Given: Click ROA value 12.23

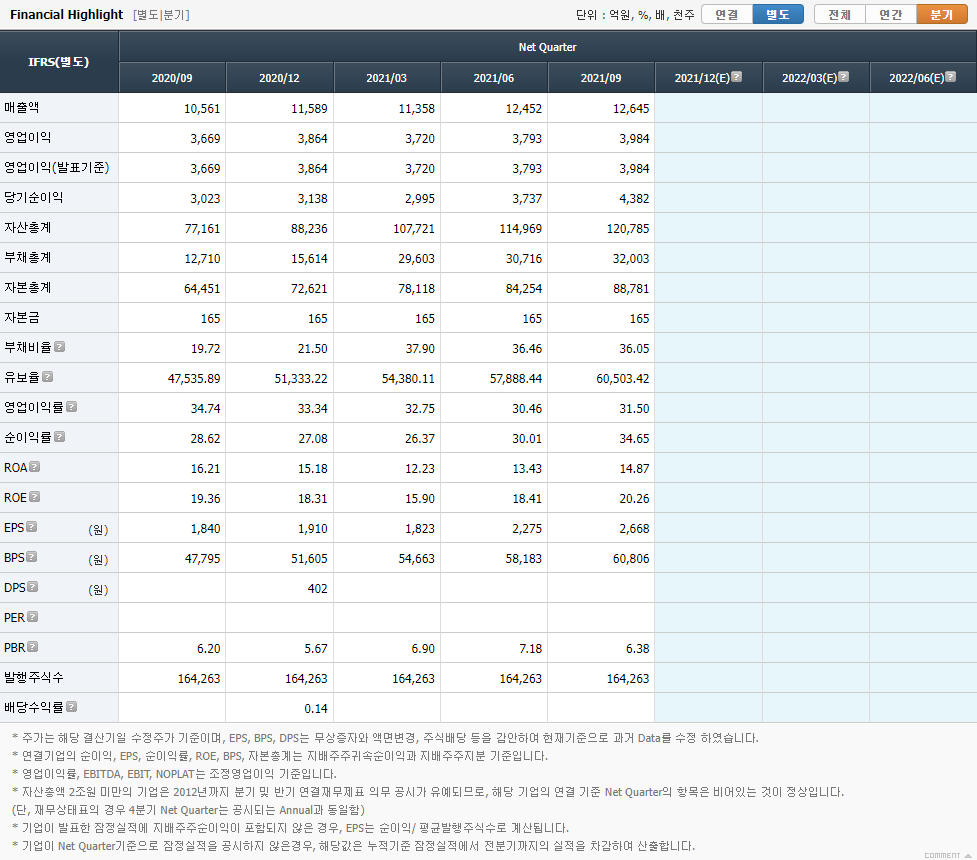Looking at the screenshot, I should [x=420, y=468].
